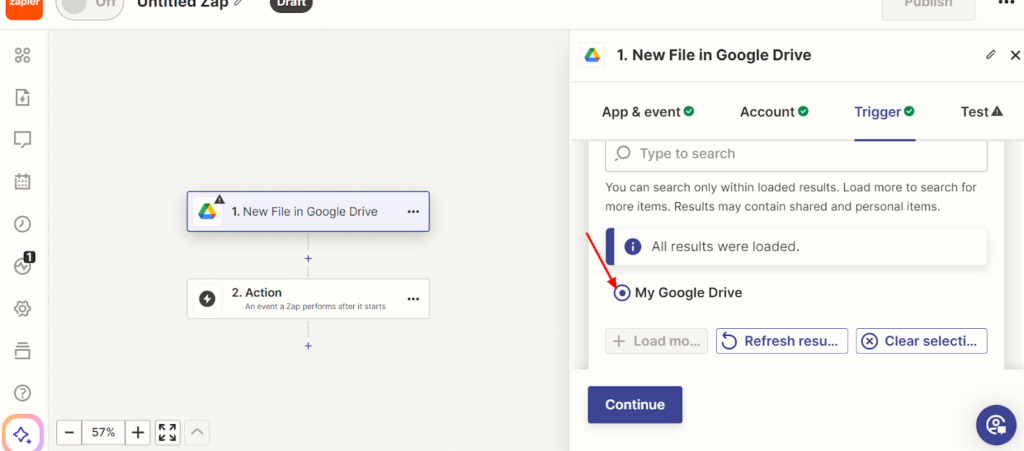Viewport: 1024px width, 451px height.
Task: Click the Continue button
Action: tap(635, 405)
